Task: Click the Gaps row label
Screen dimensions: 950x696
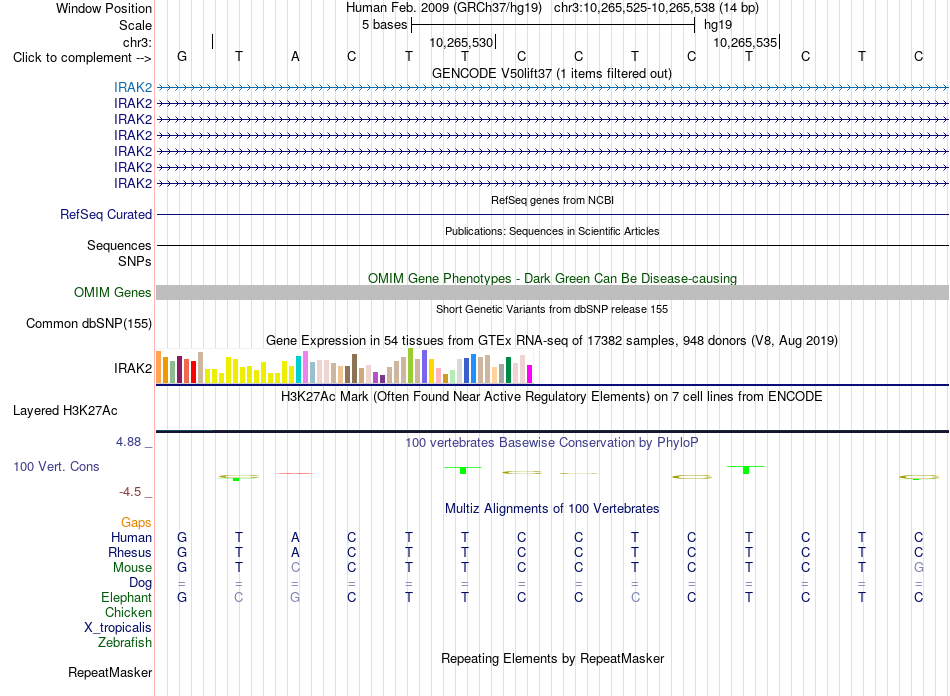Action: pos(136,522)
